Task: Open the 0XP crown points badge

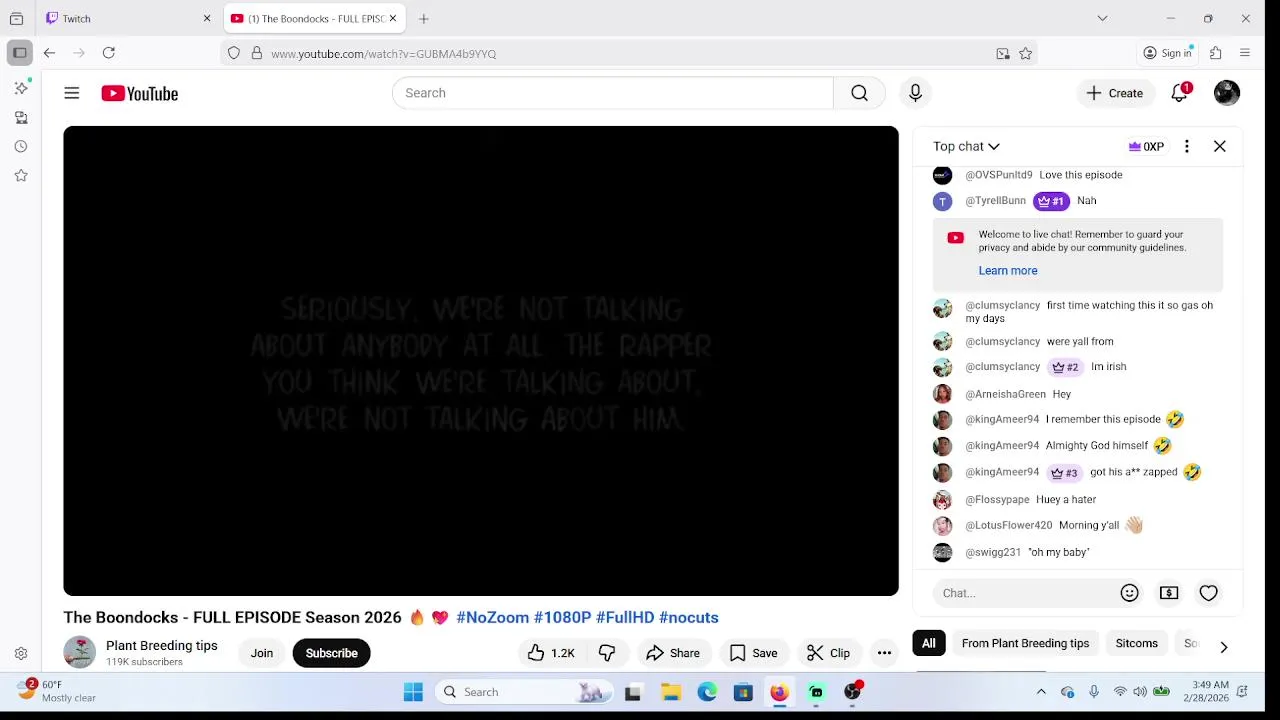Action: (1146, 146)
